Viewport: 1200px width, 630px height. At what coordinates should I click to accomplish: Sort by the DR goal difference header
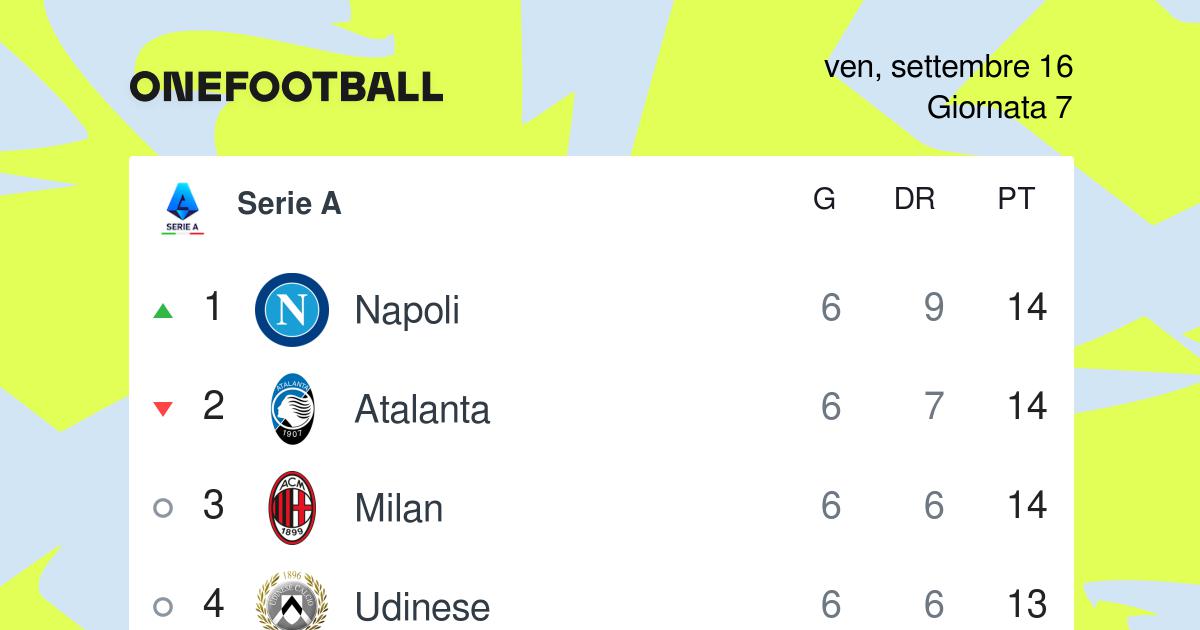pyautogui.click(x=914, y=199)
